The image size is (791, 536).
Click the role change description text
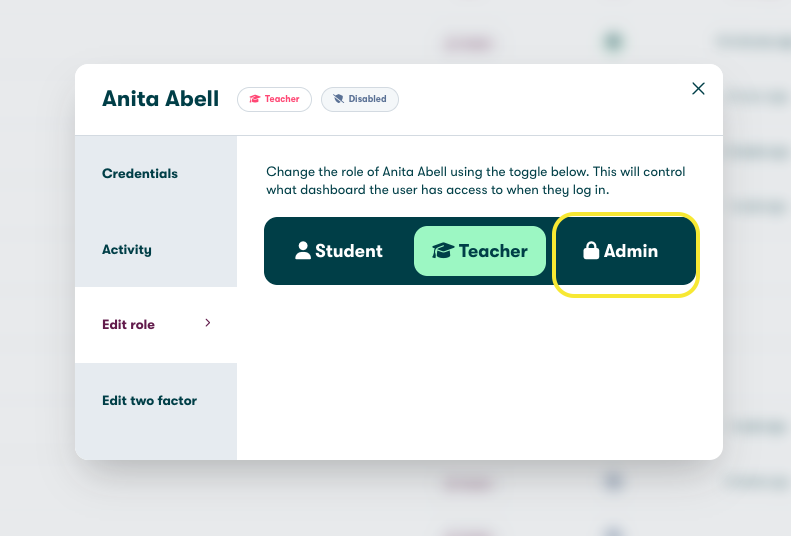pos(475,181)
